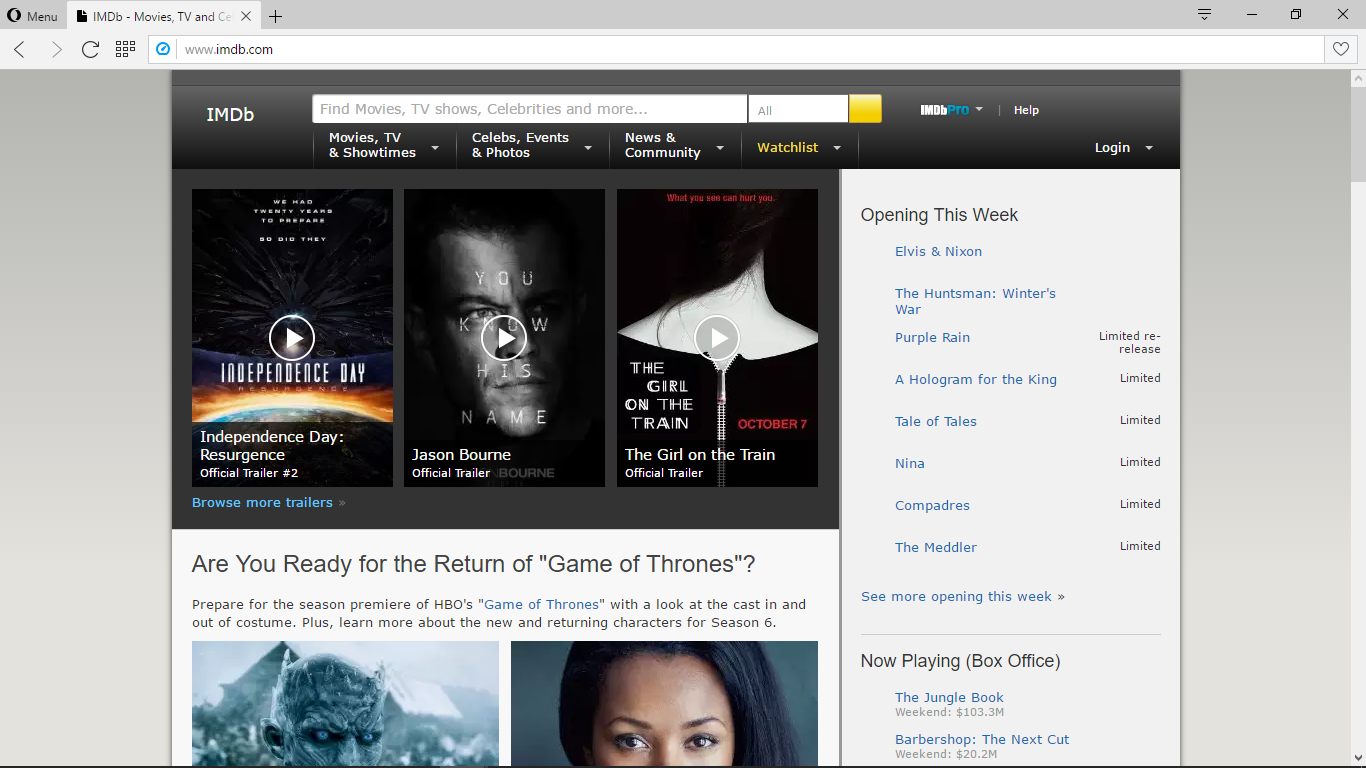Image resolution: width=1366 pixels, height=768 pixels.
Task: Click the browser Back arrow
Action: (x=20, y=49)
